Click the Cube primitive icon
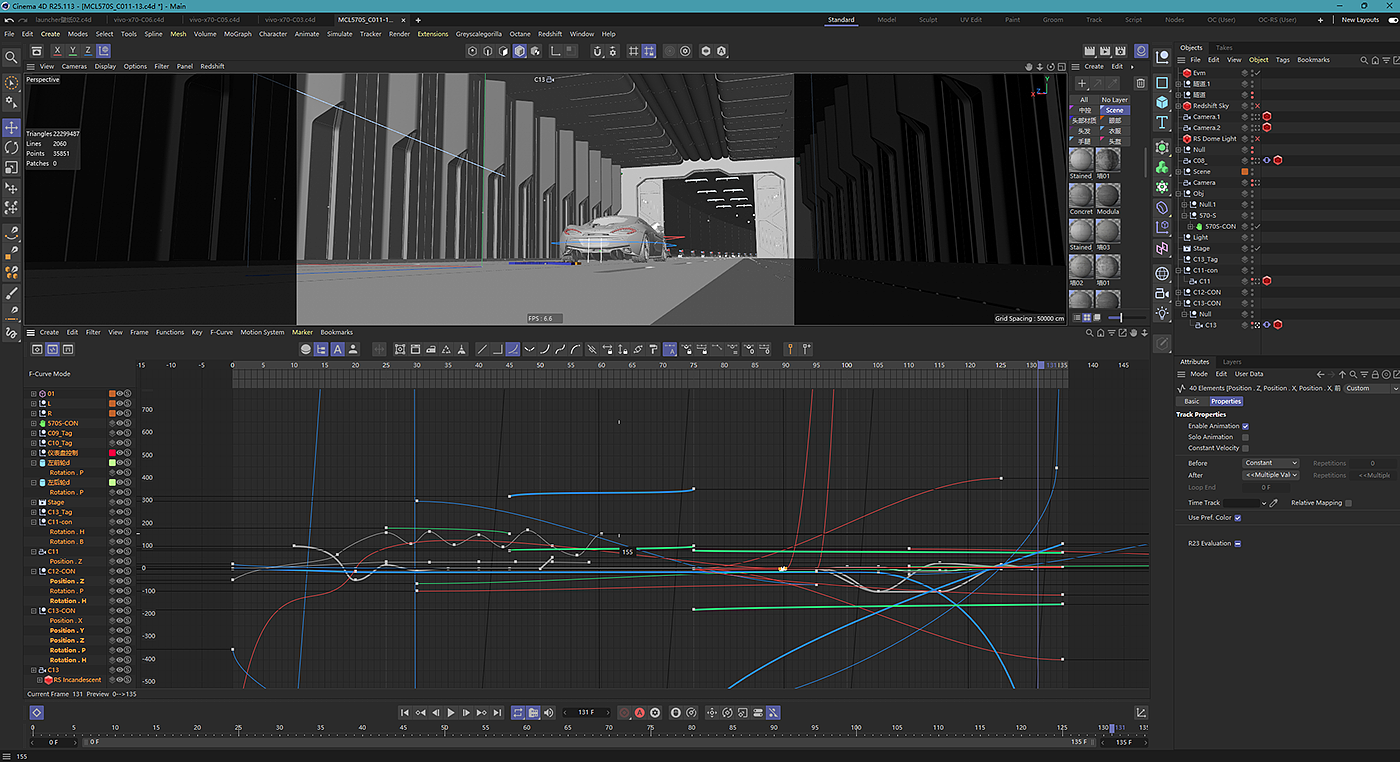The height and width of the screenshot is (762, 1400). [1162, 102]
